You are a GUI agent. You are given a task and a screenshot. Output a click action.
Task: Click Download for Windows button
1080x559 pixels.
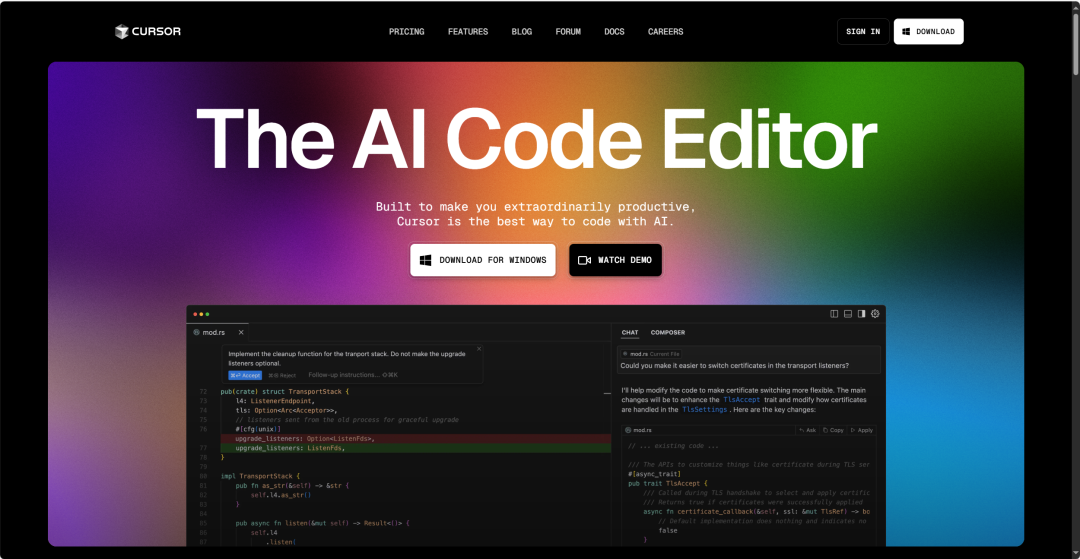pos(483,260)
